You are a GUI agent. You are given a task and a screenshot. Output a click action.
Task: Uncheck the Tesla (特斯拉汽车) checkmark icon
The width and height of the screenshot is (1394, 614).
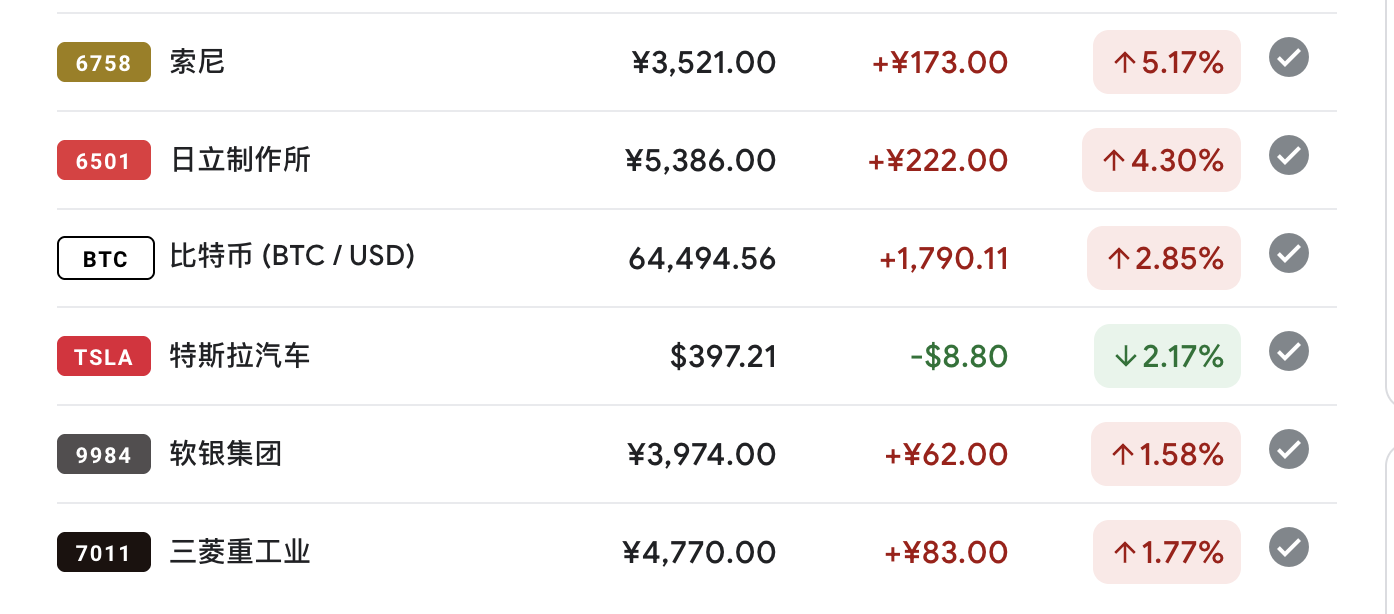click(1289, 351)
